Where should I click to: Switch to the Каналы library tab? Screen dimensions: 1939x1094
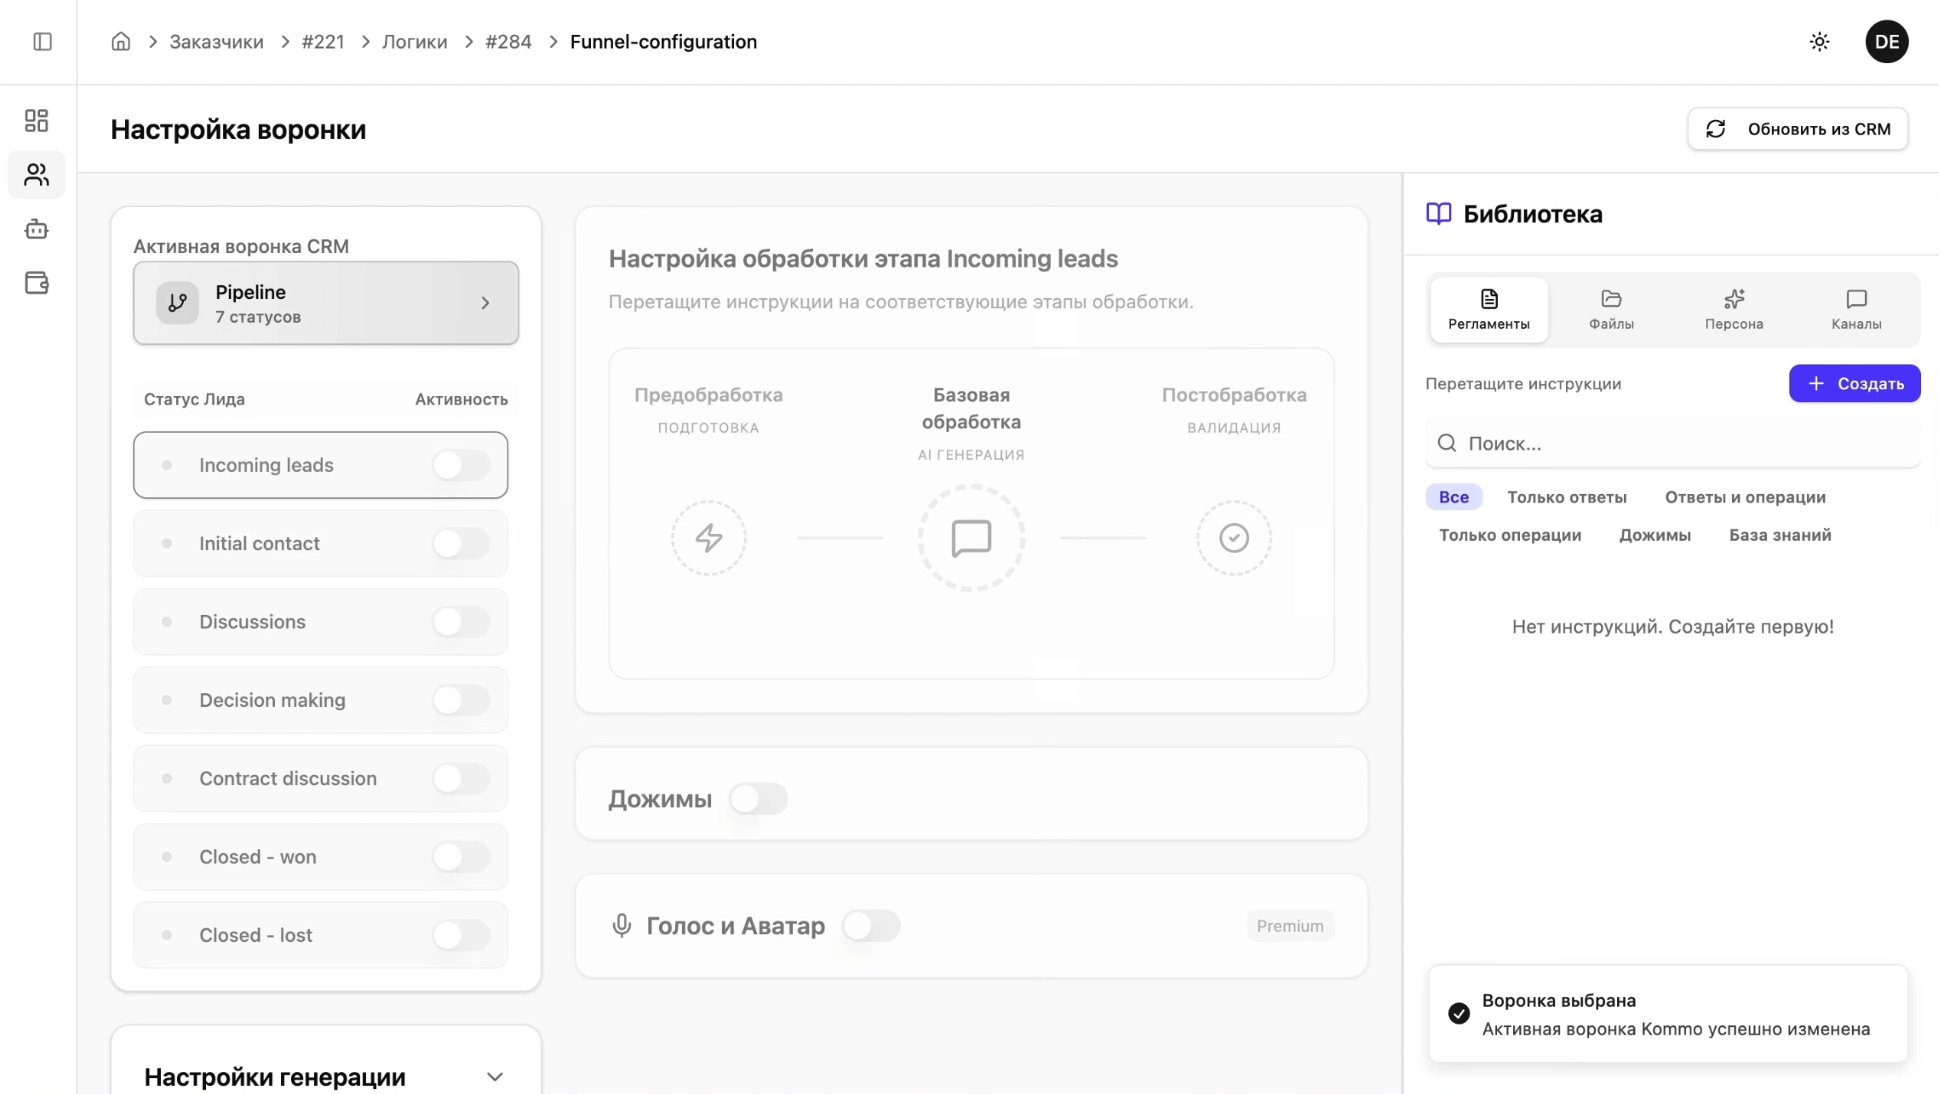pyautogui.click(x=1855, y=309)
